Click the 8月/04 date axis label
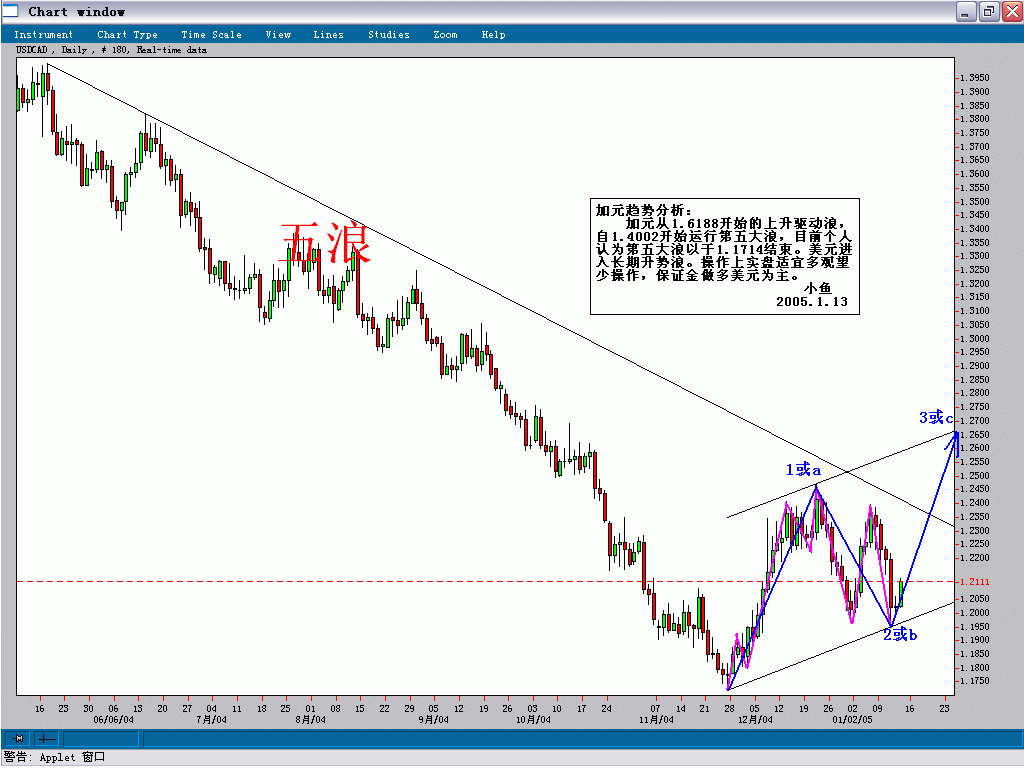This screenshot has height=768, width=1024. 310,720
